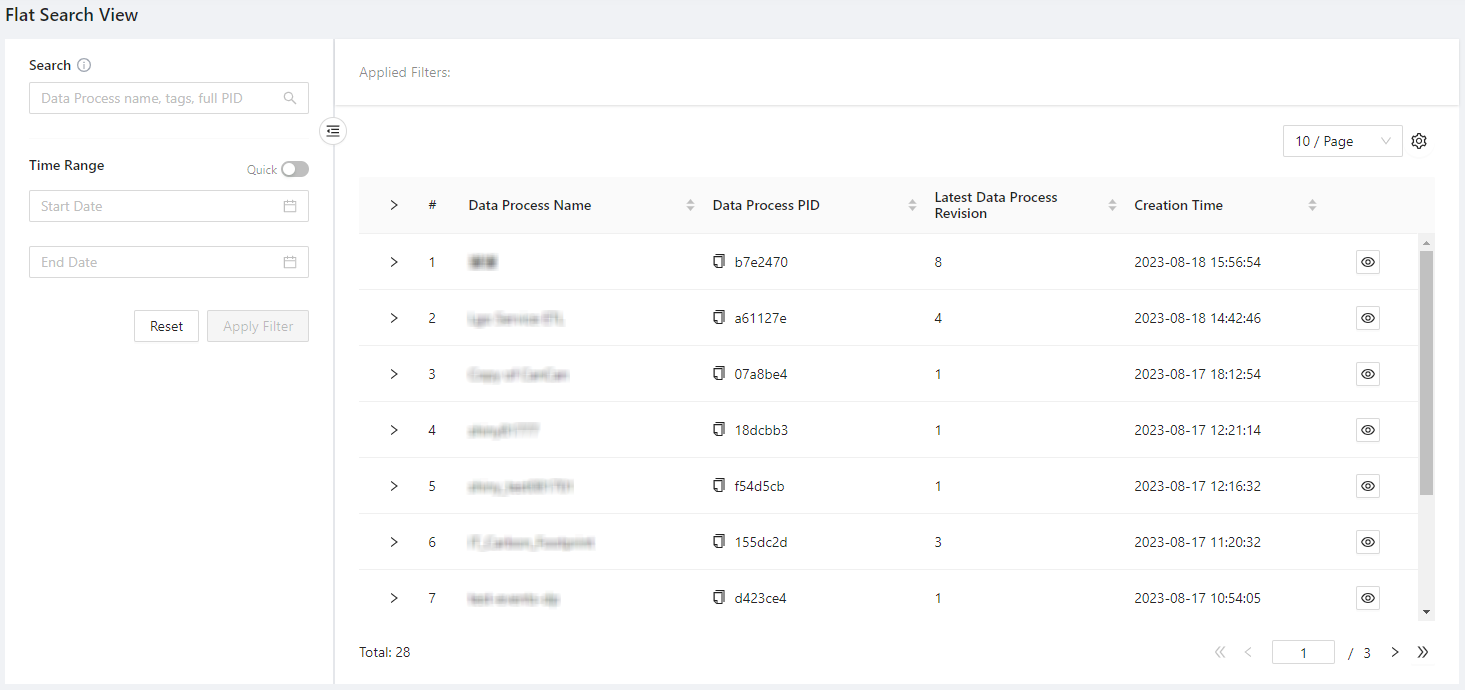Copy PID 155dc2d using copy icon
1465x690 pixels.
coord(718,542)
